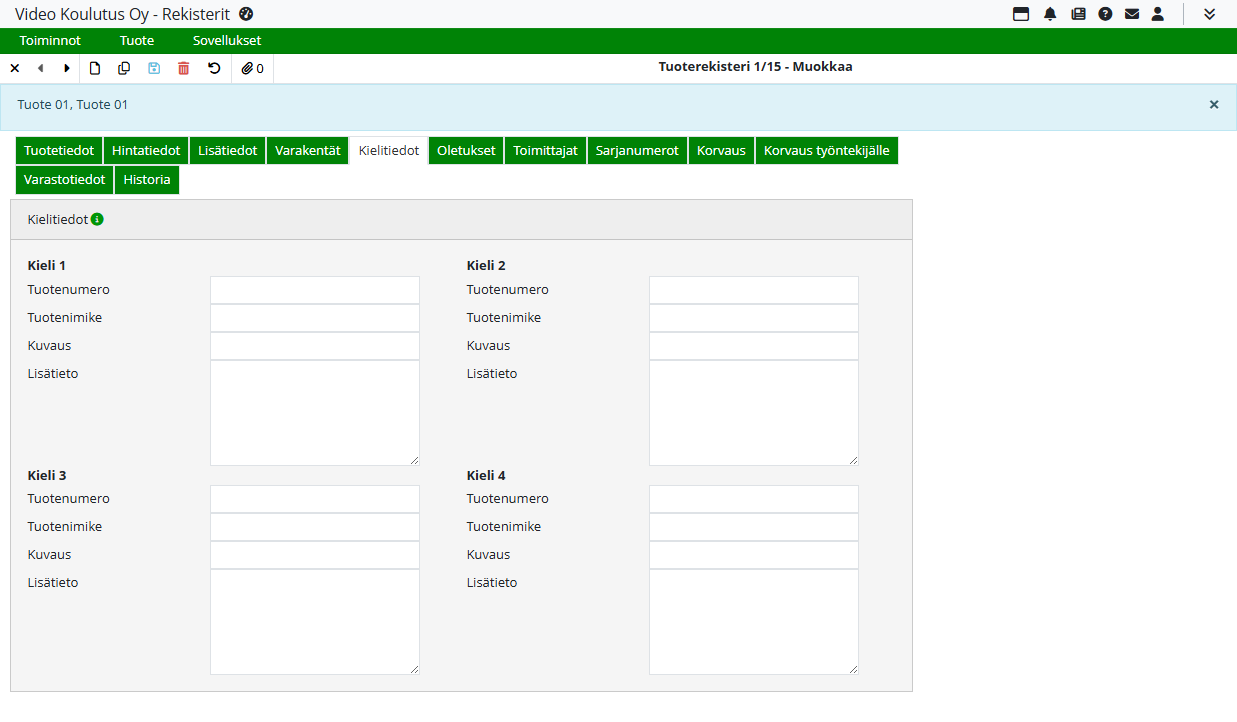Open the Sovellukset menu
Image resolution: width=1237 pixels, height=722 pixels.
(x=227, y=41)
